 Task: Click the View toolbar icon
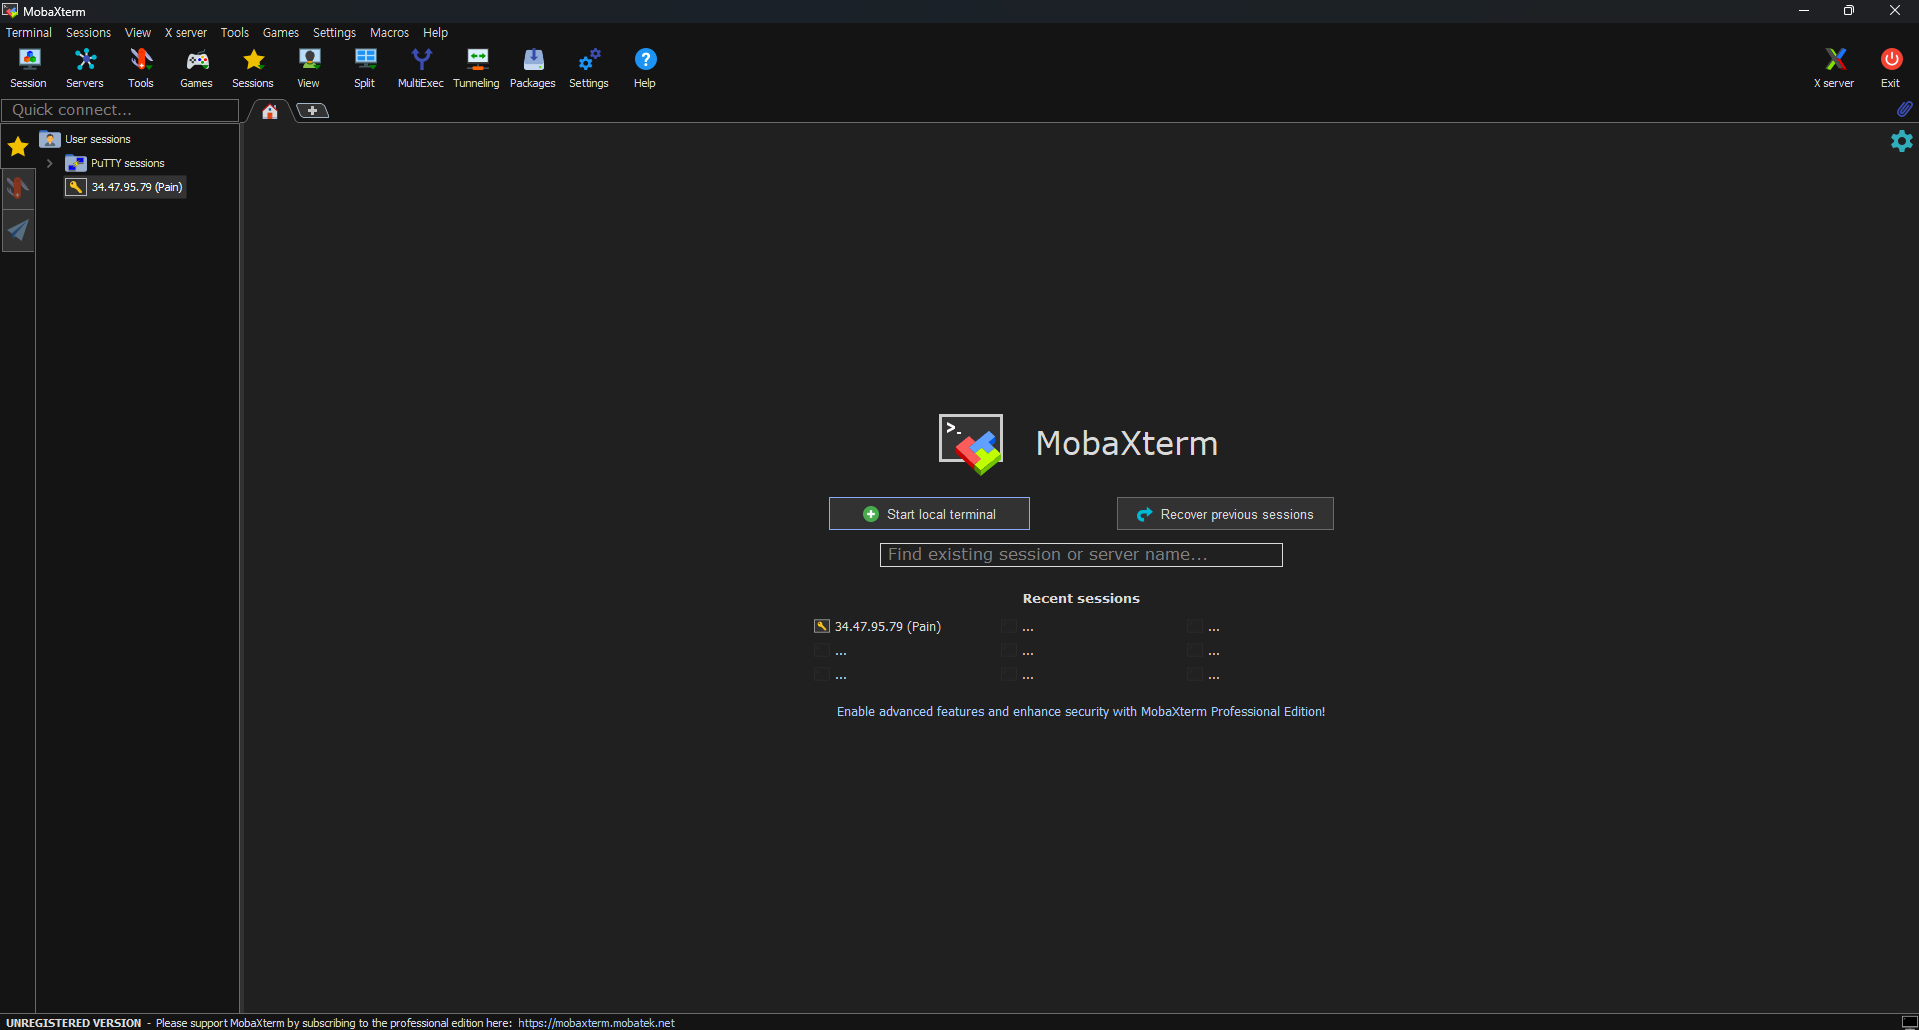[x=309, y=68]
